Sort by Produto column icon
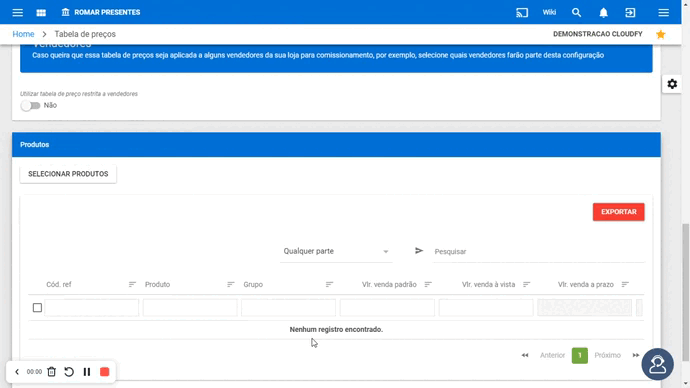 point(231,285)
